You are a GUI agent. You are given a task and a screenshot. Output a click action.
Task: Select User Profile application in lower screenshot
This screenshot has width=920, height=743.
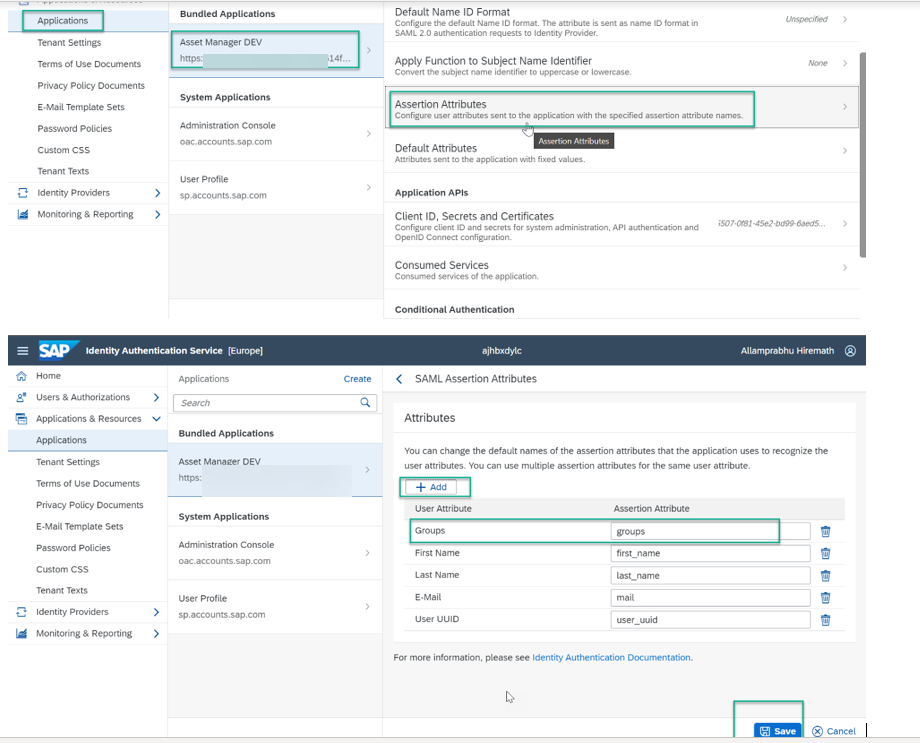pyautogui.click(x=275, y=607)
